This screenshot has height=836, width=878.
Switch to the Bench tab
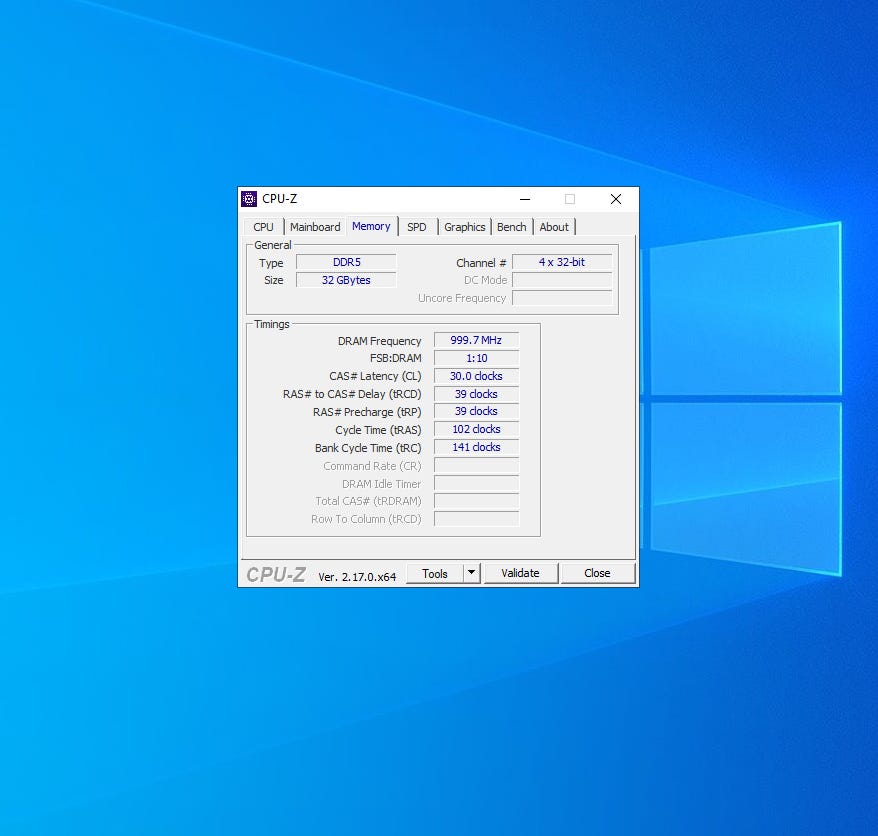tap(511, 227)
